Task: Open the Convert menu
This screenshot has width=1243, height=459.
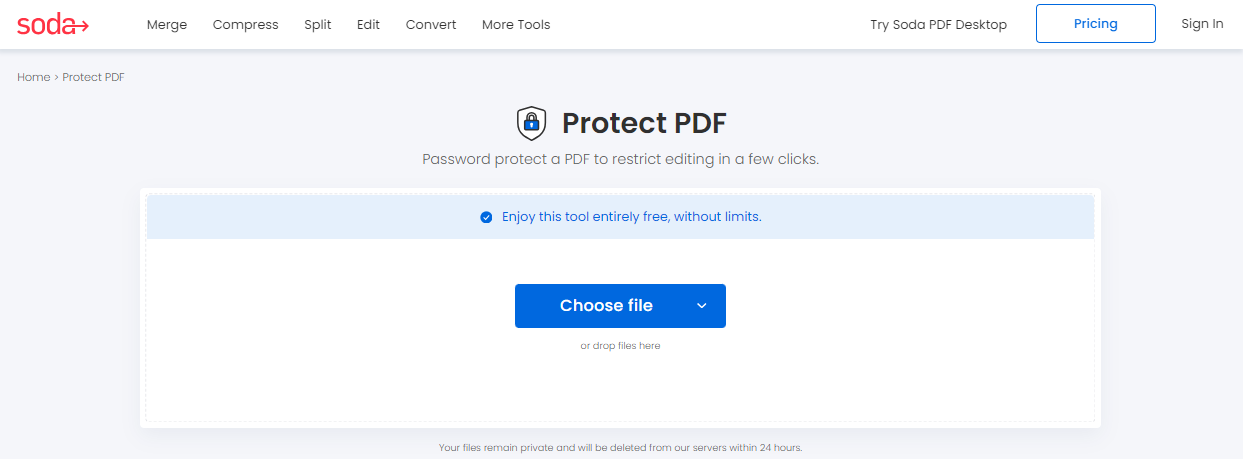Action: [x=431, y=24]
